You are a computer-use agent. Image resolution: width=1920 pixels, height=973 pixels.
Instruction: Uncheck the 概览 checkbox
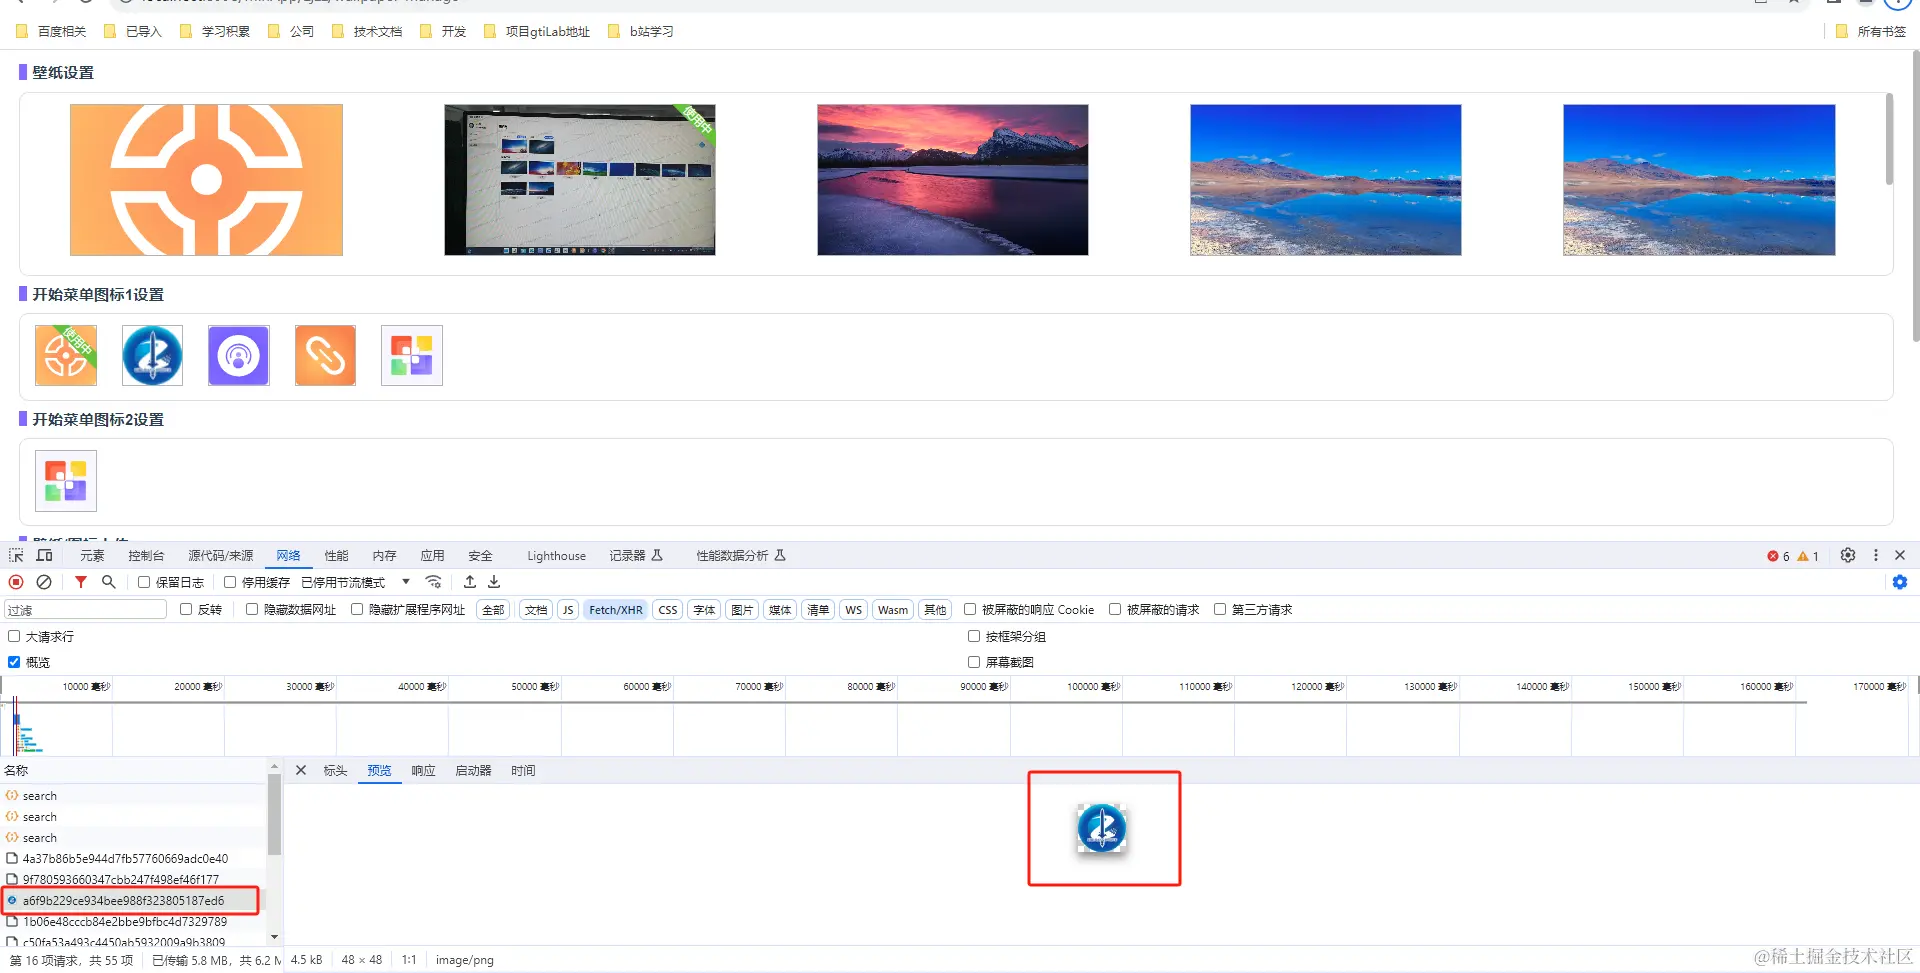[x=14, y=662]
